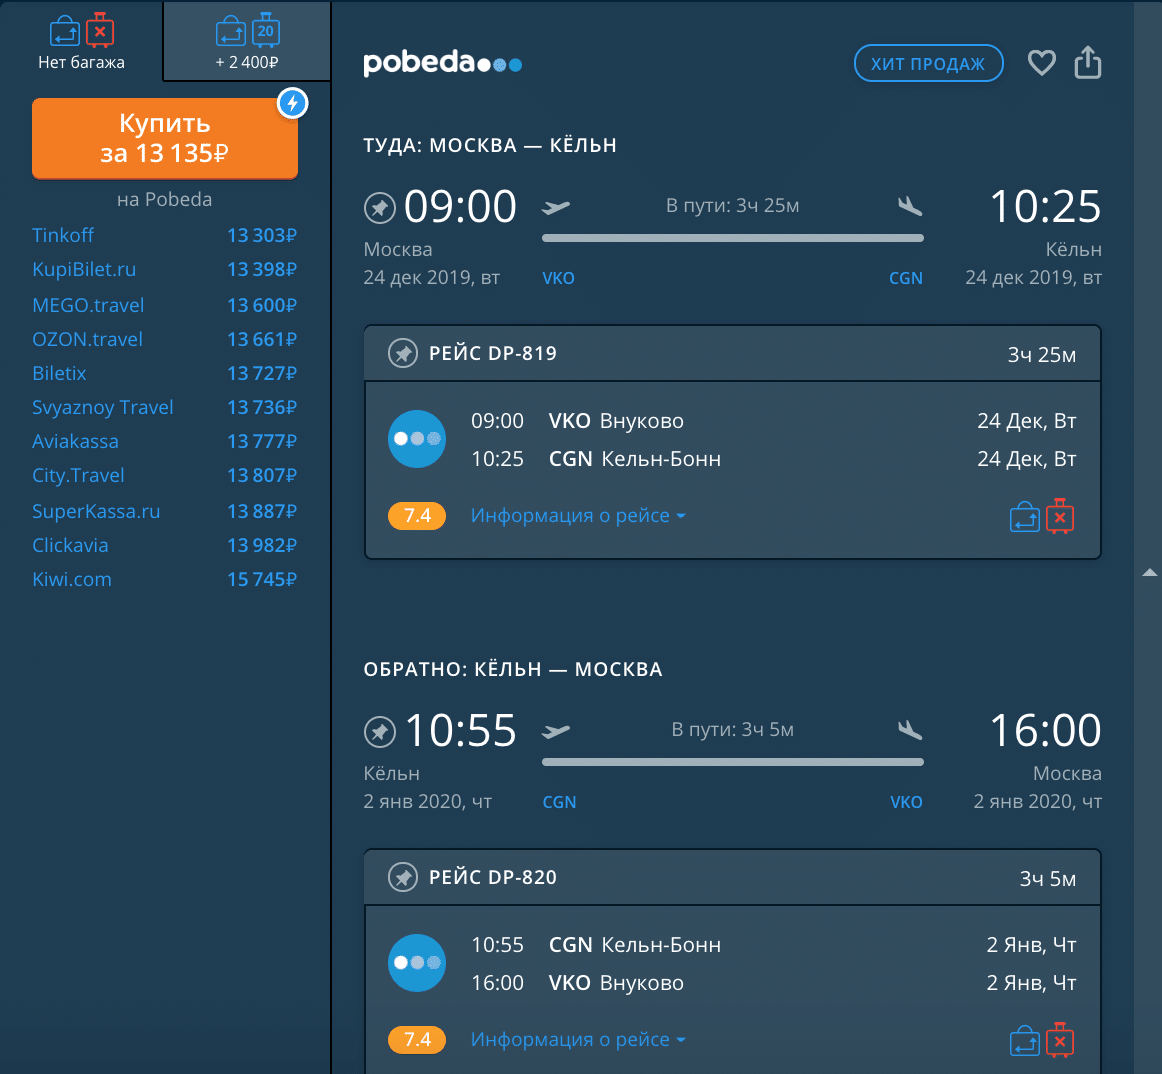Click the outbound CGN arrival airport code

pyautogui.click(x=906, y=278)
